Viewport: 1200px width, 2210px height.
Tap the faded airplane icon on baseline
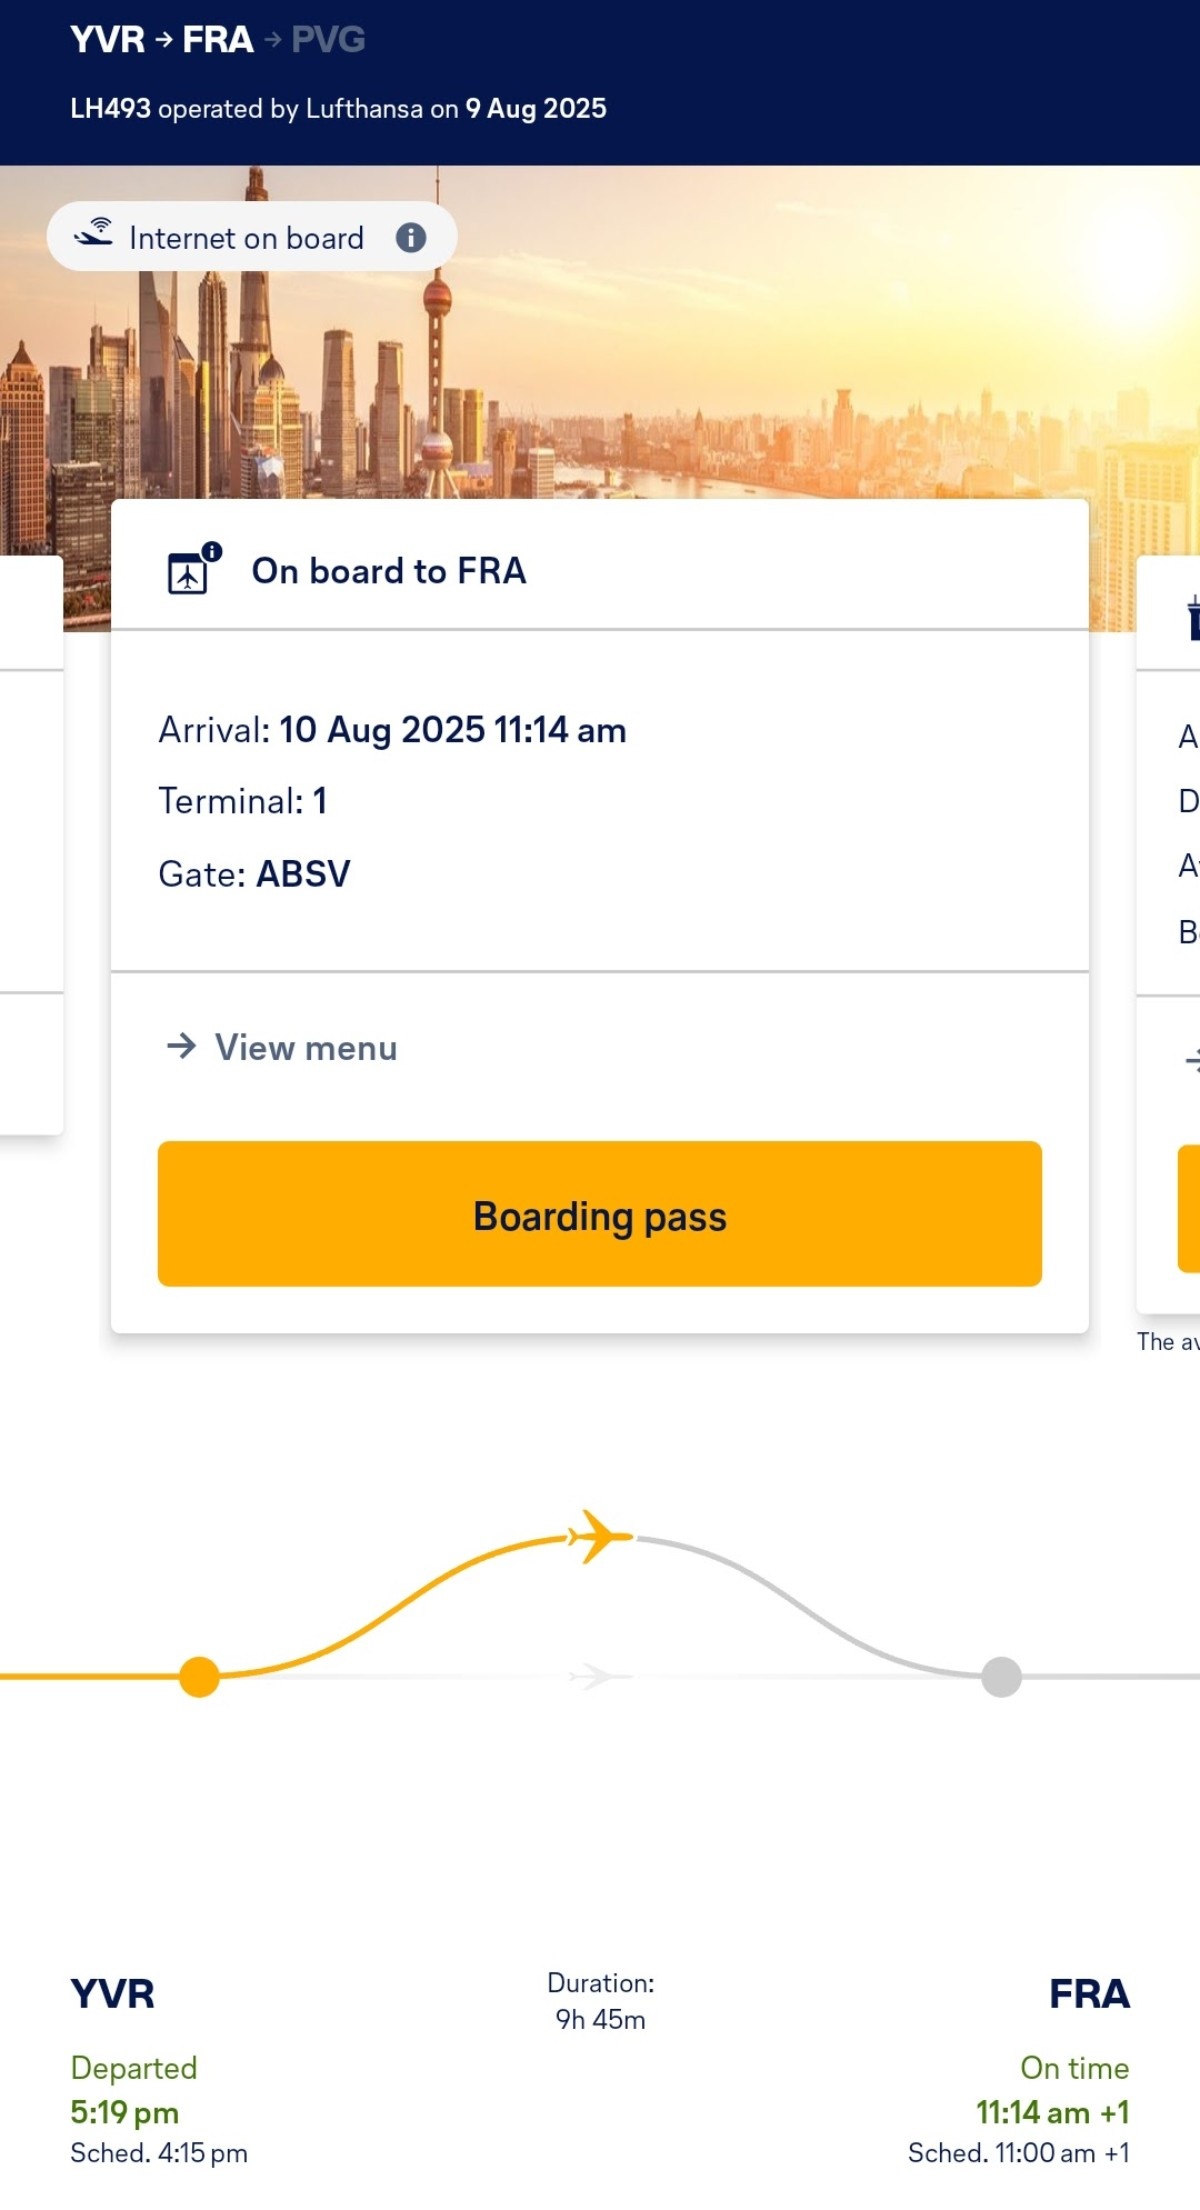coord(600,1676)
